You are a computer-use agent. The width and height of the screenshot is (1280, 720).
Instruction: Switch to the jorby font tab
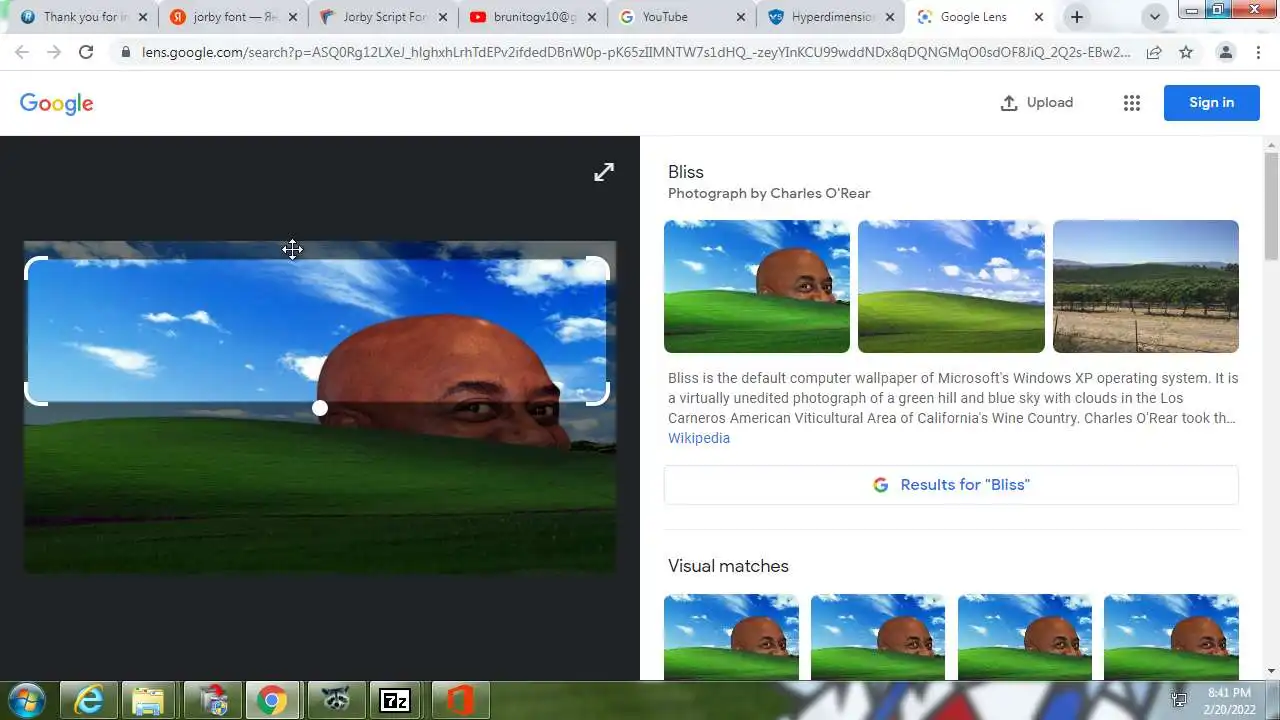pyautogui.click(x=232, y=17)
